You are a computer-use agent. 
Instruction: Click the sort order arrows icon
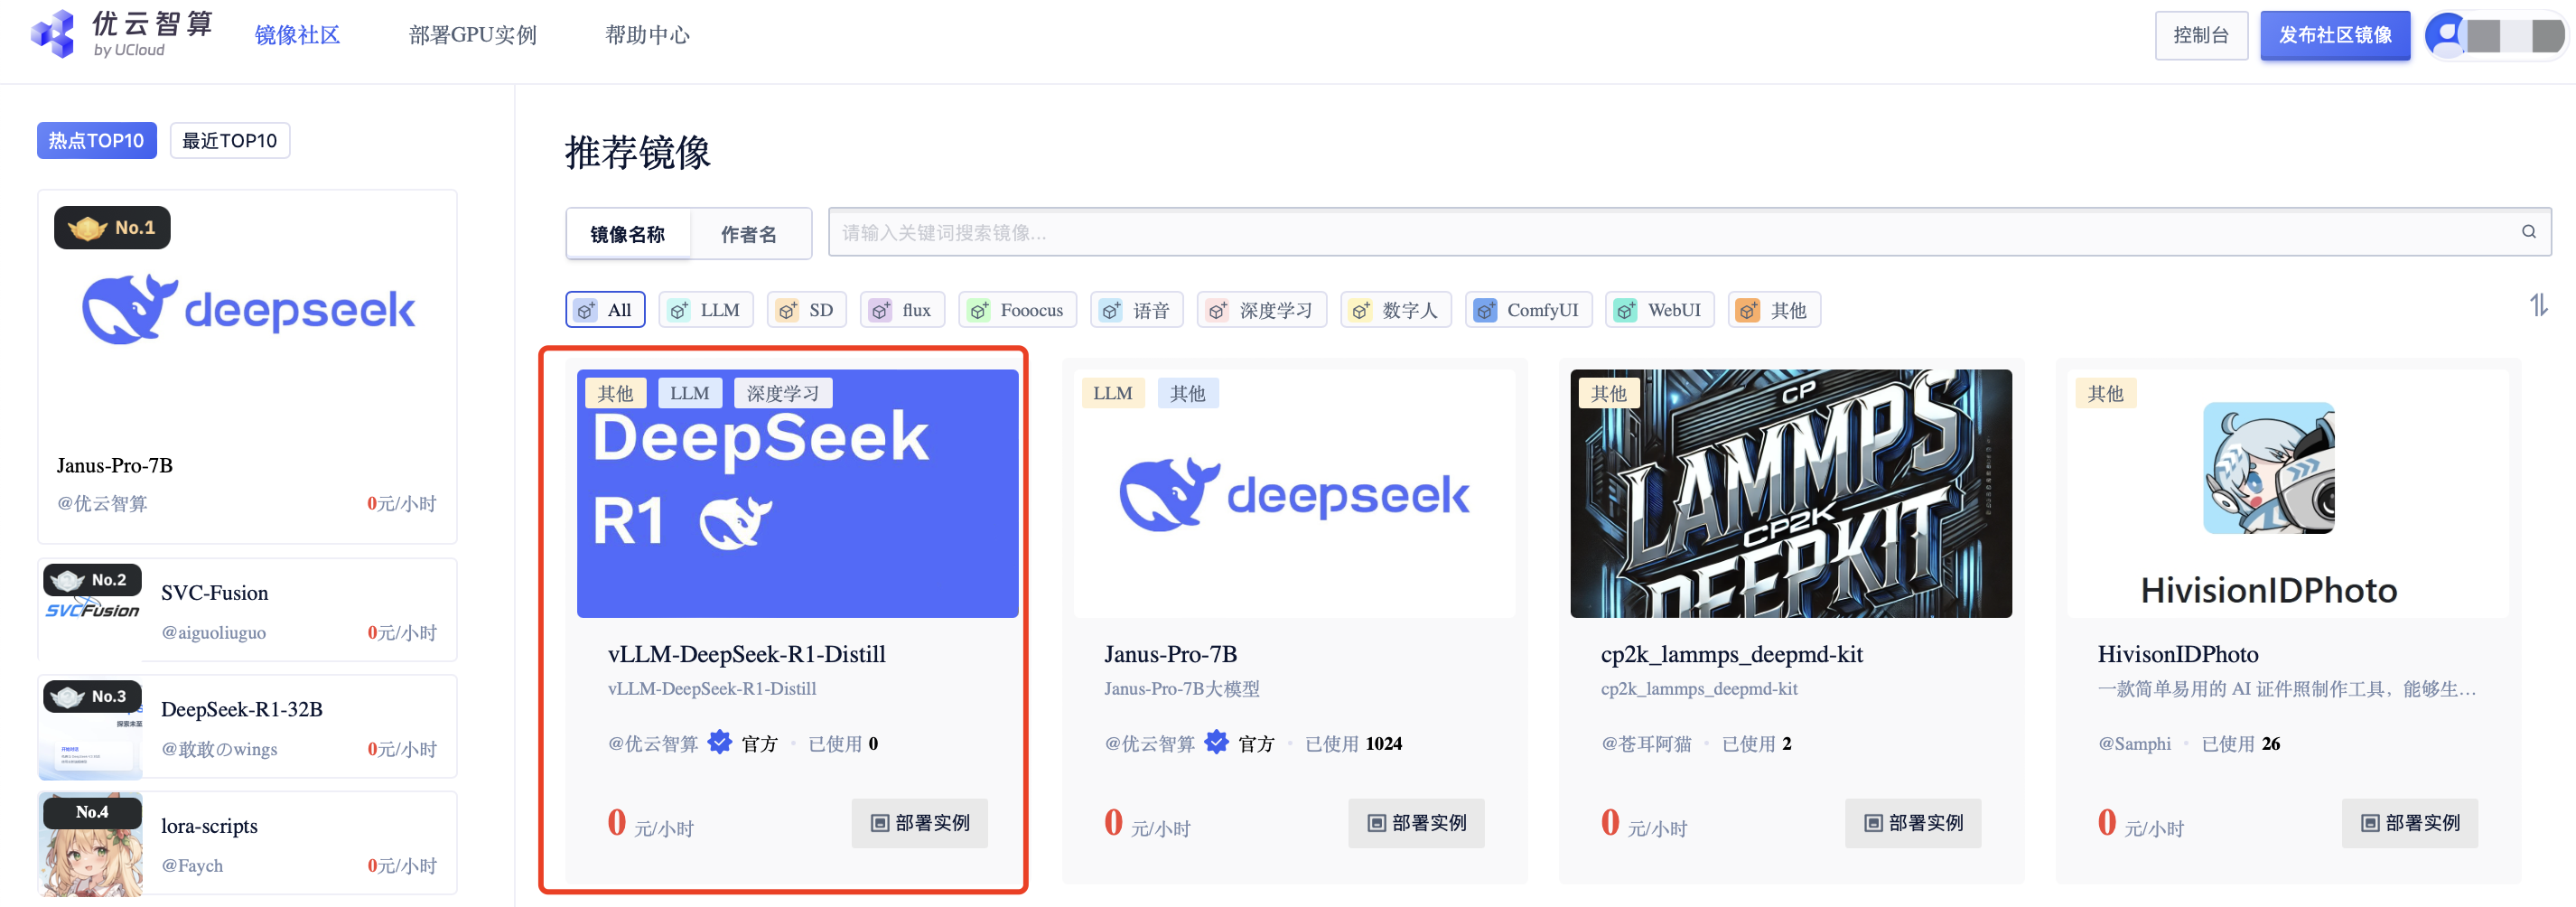(x=2538, y=305)
